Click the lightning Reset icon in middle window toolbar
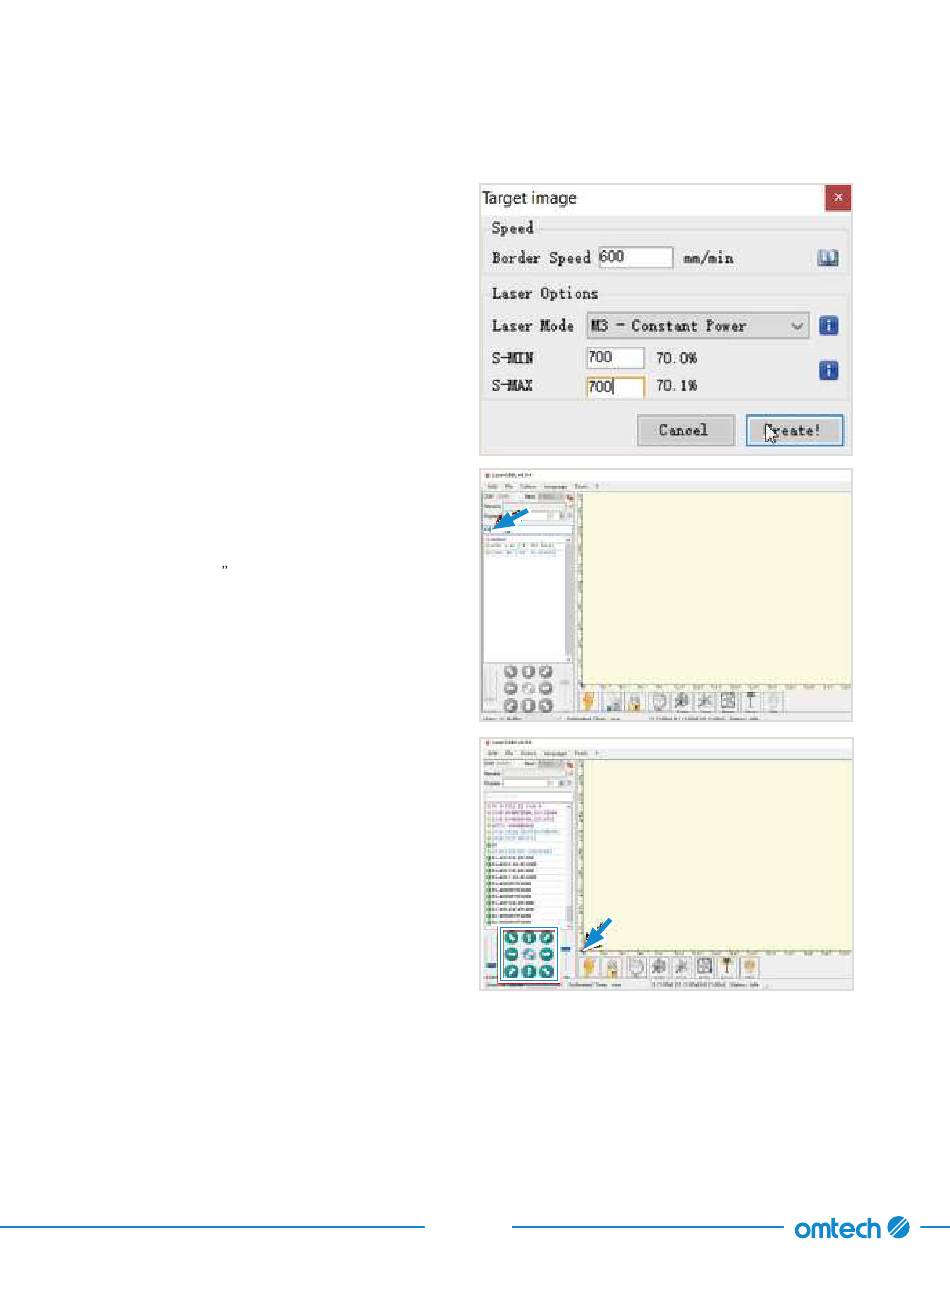The width and height of the screenshot is (950, 1298). tap(589, 700)
